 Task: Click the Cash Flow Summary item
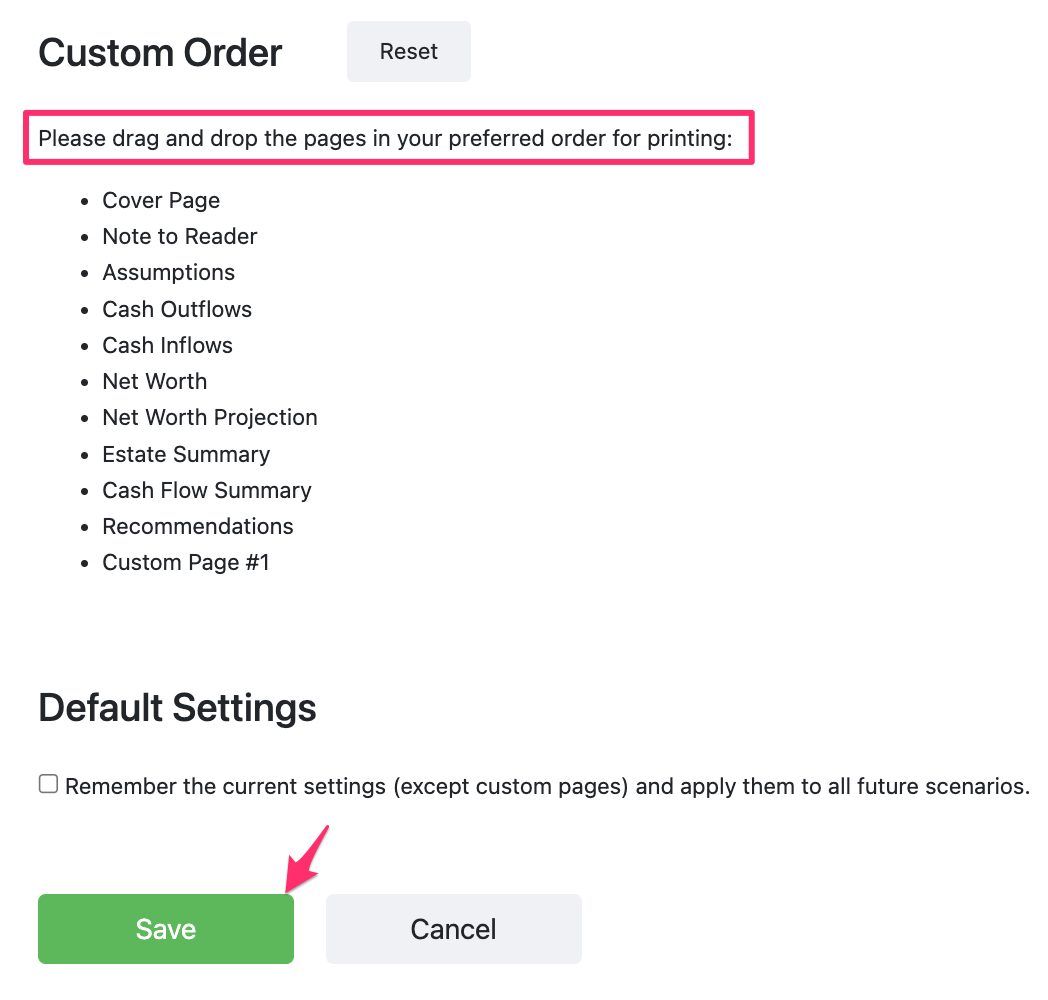(207, 491)
